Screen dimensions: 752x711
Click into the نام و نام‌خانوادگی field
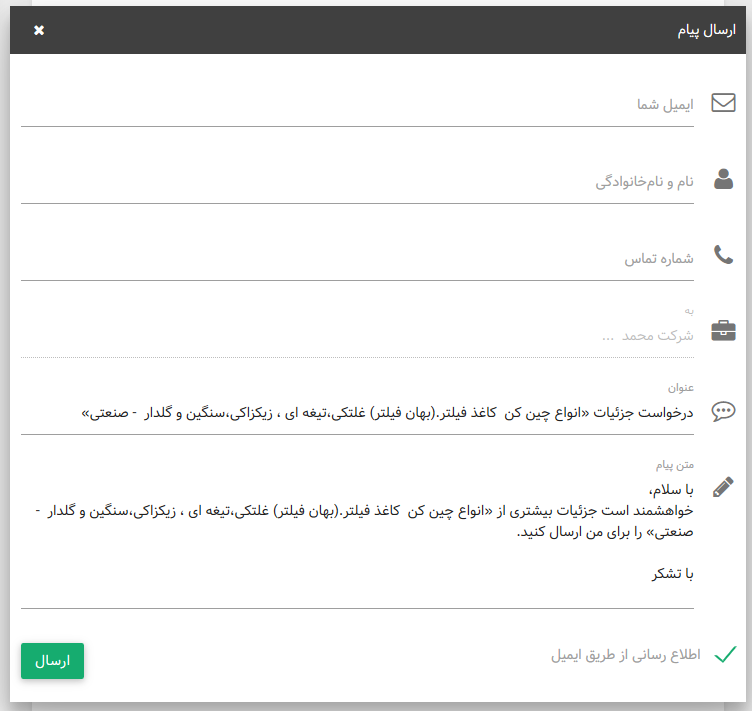357,182
